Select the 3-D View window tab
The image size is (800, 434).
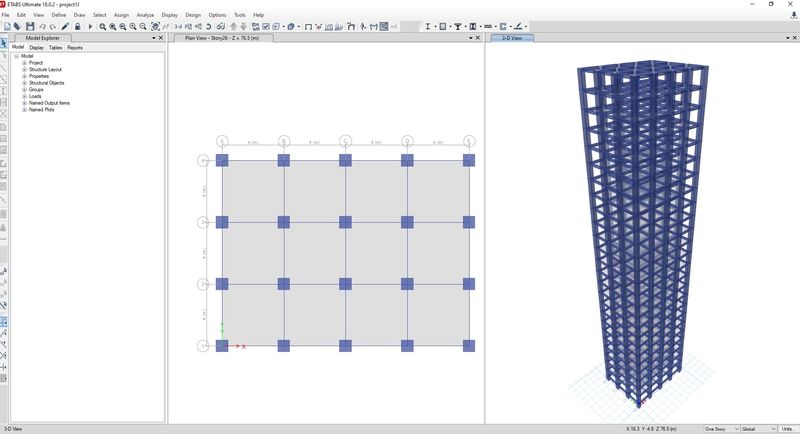click(511, 38)
